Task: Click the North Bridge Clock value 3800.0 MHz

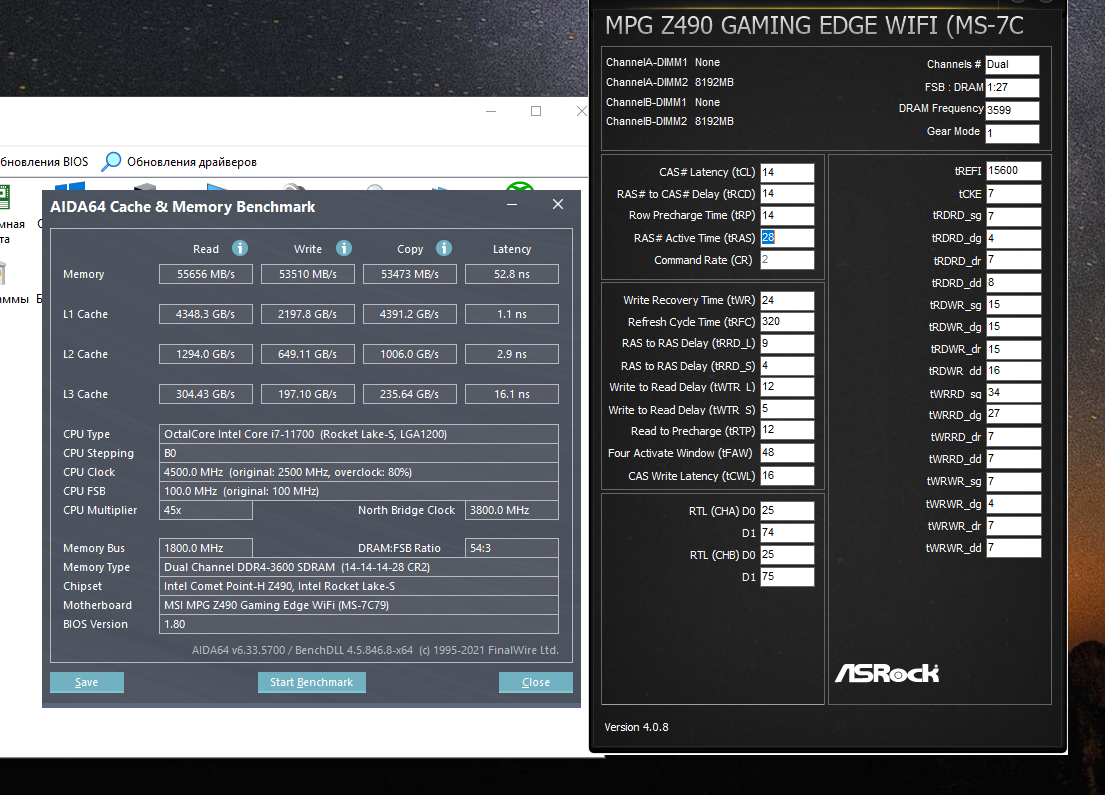Action: tap(512, 510)
